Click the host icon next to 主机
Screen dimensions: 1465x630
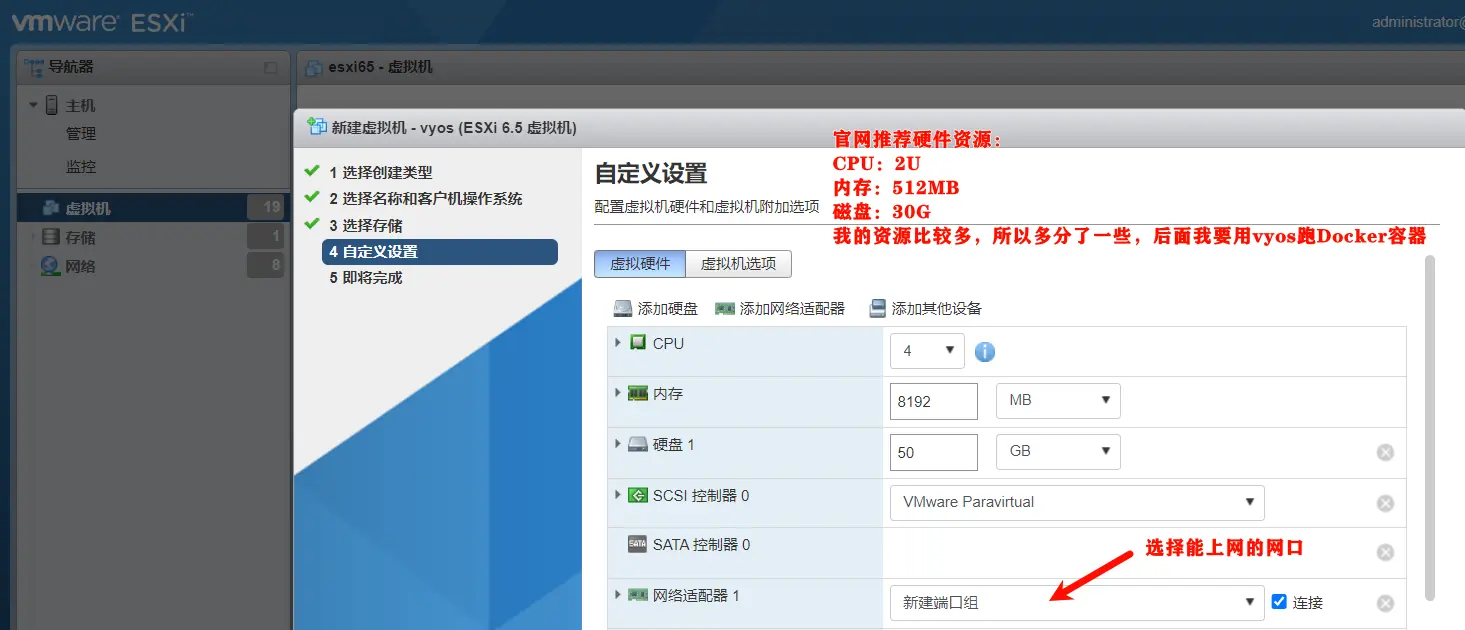(52, 105)
